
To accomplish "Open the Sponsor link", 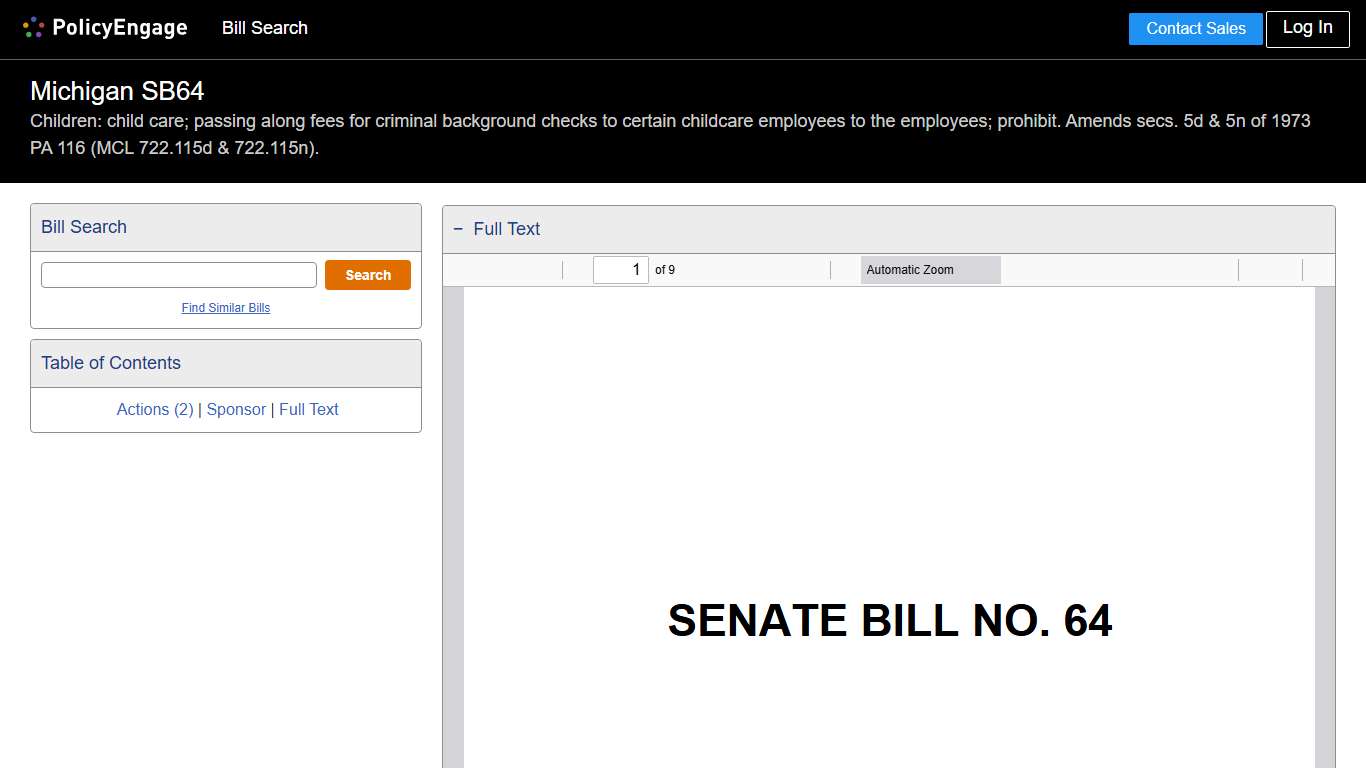I will [x=236, y=409].
